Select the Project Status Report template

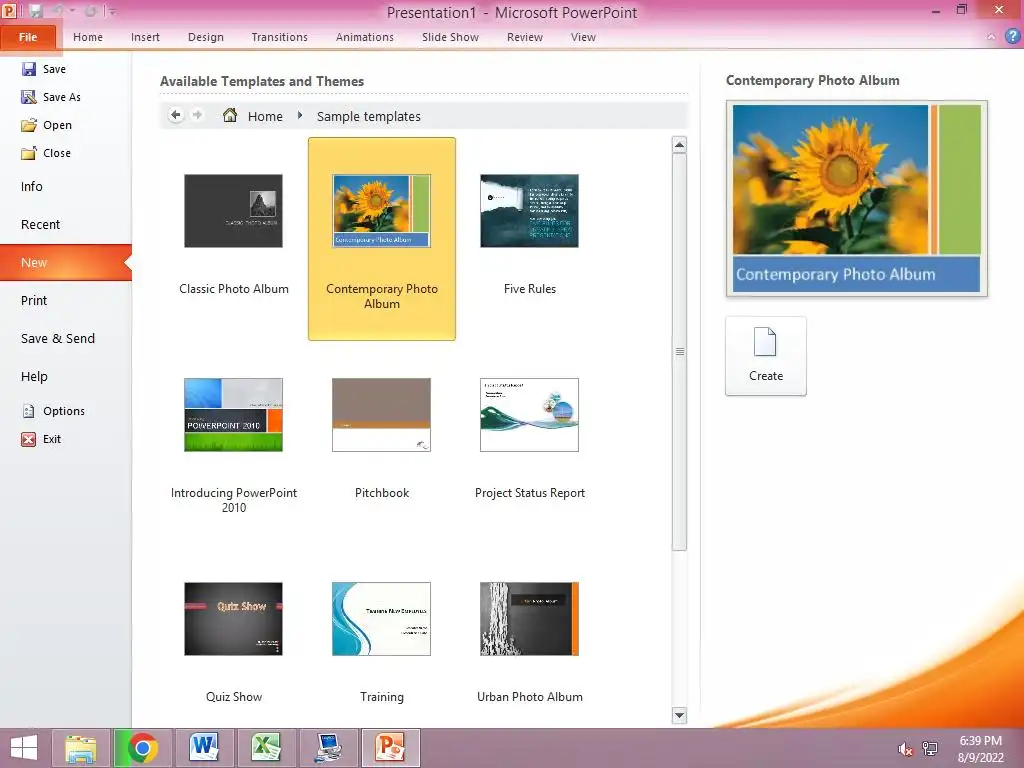pyautogui.click(x=530, y=444)
